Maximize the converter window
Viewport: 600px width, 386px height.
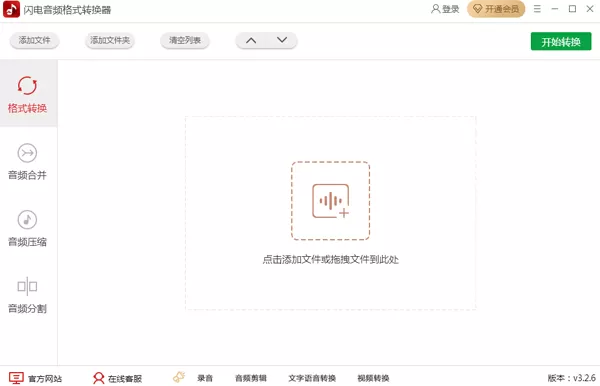572,9
